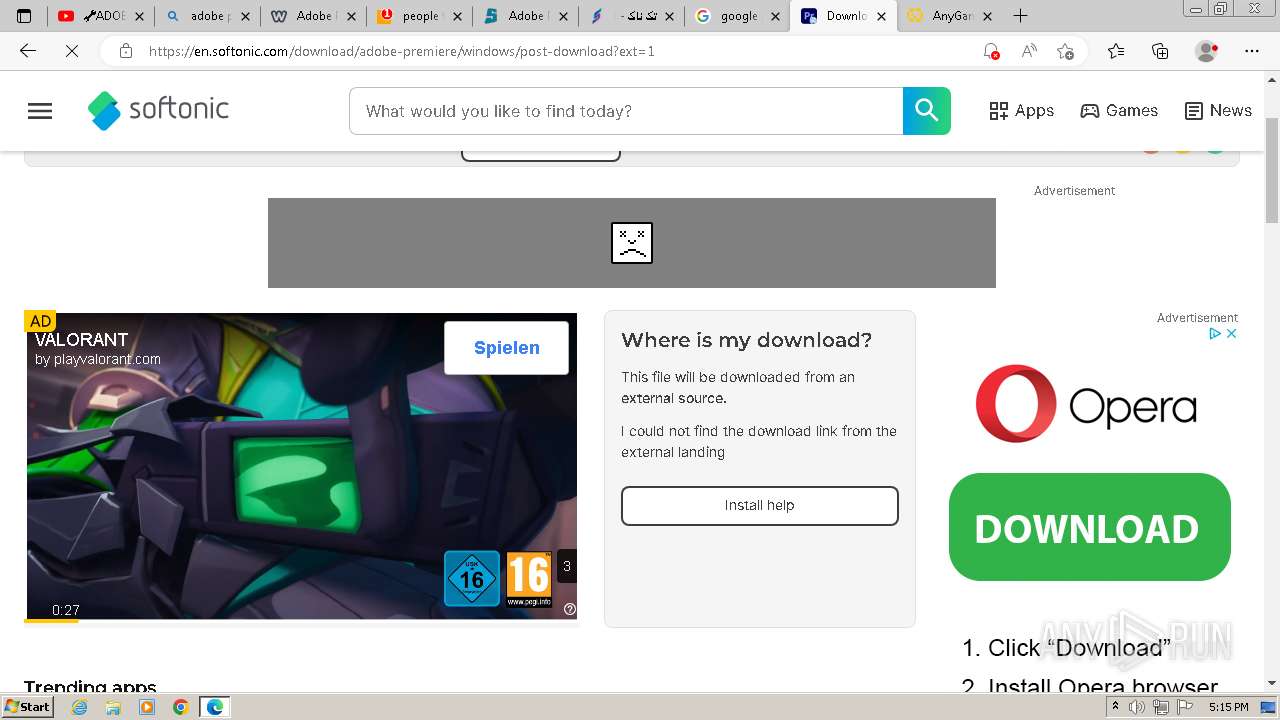View site information lock icon
The height and width of the screenshot is (720, 1280).
[126, 51]
